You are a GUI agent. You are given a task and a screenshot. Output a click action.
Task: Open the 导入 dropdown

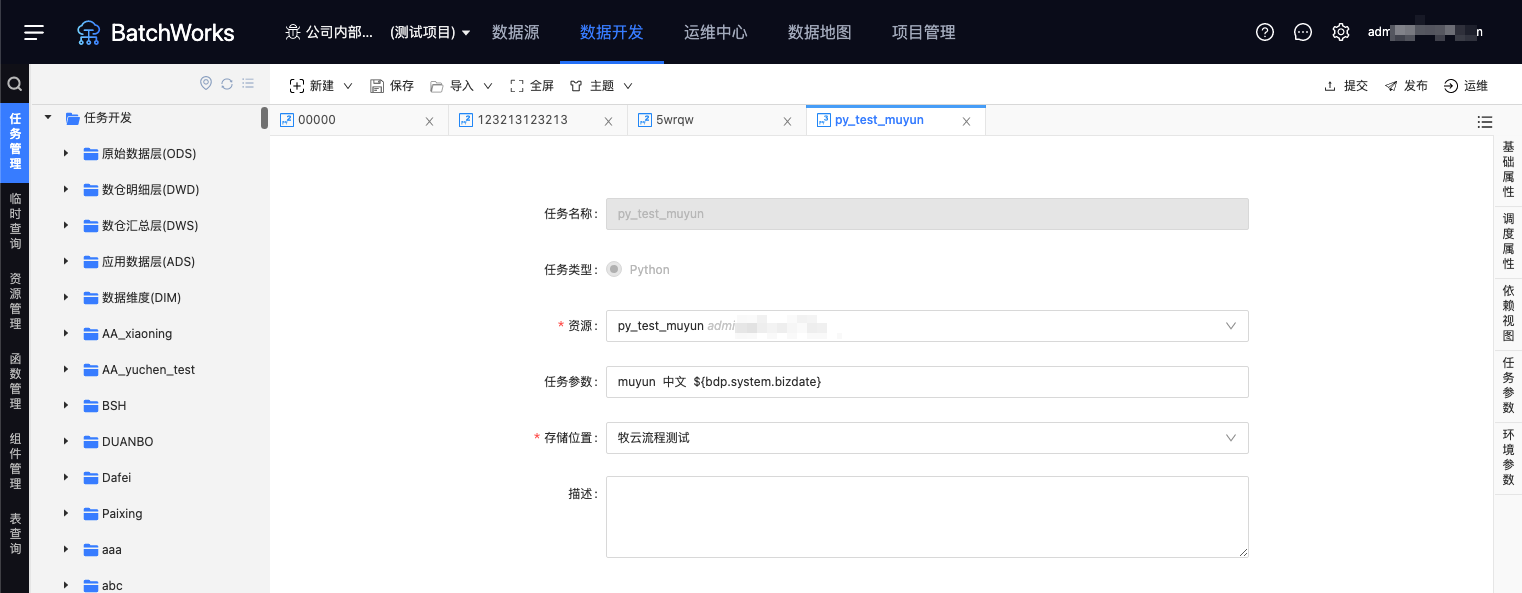(x=462, y=86)
